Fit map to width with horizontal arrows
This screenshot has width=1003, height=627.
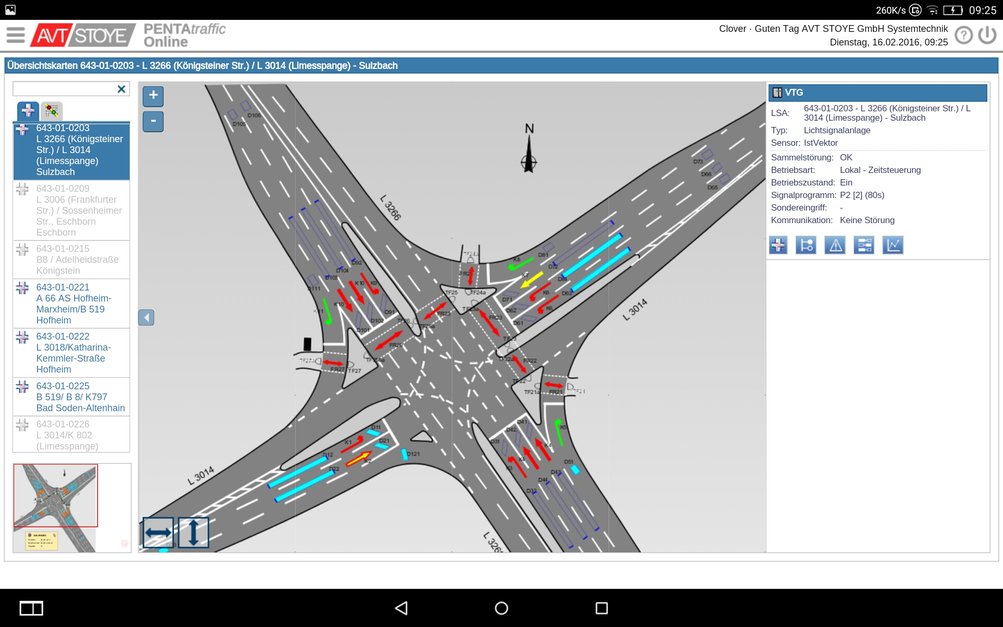click(x=158, y=532)
